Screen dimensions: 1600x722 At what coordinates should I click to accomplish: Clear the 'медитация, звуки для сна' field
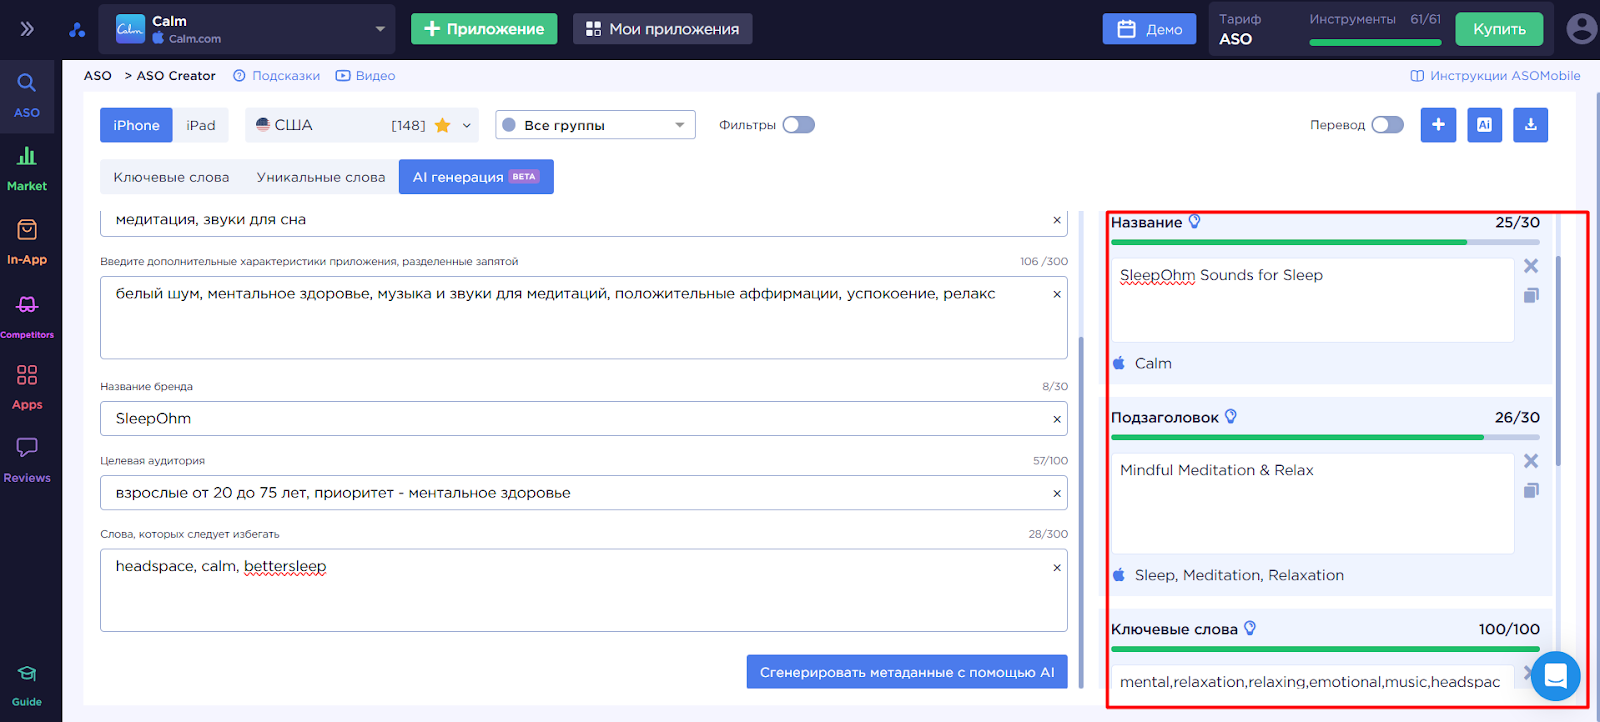point(1057,220)
